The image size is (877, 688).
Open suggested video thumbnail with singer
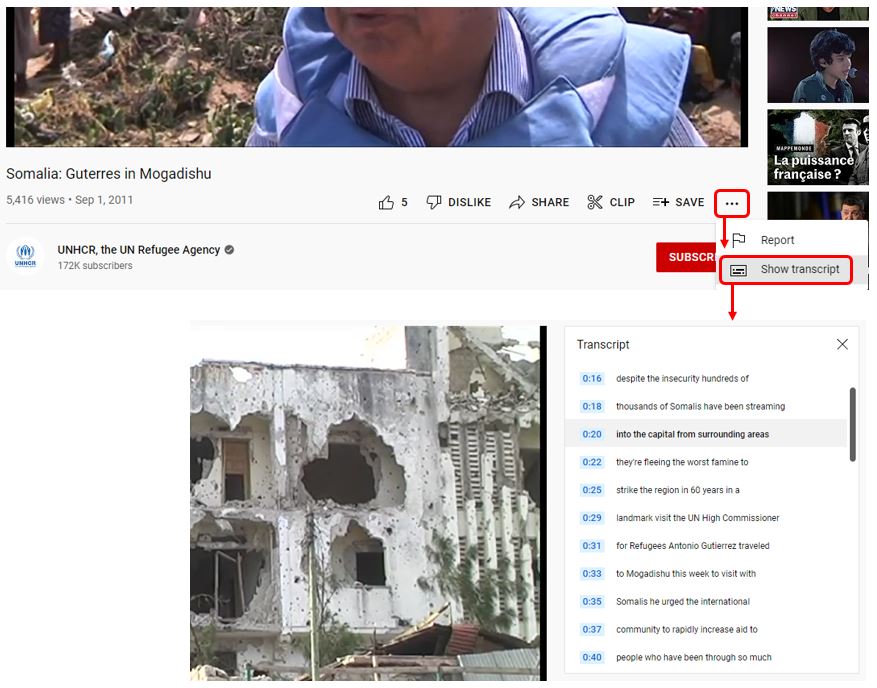tap(816, 65)
